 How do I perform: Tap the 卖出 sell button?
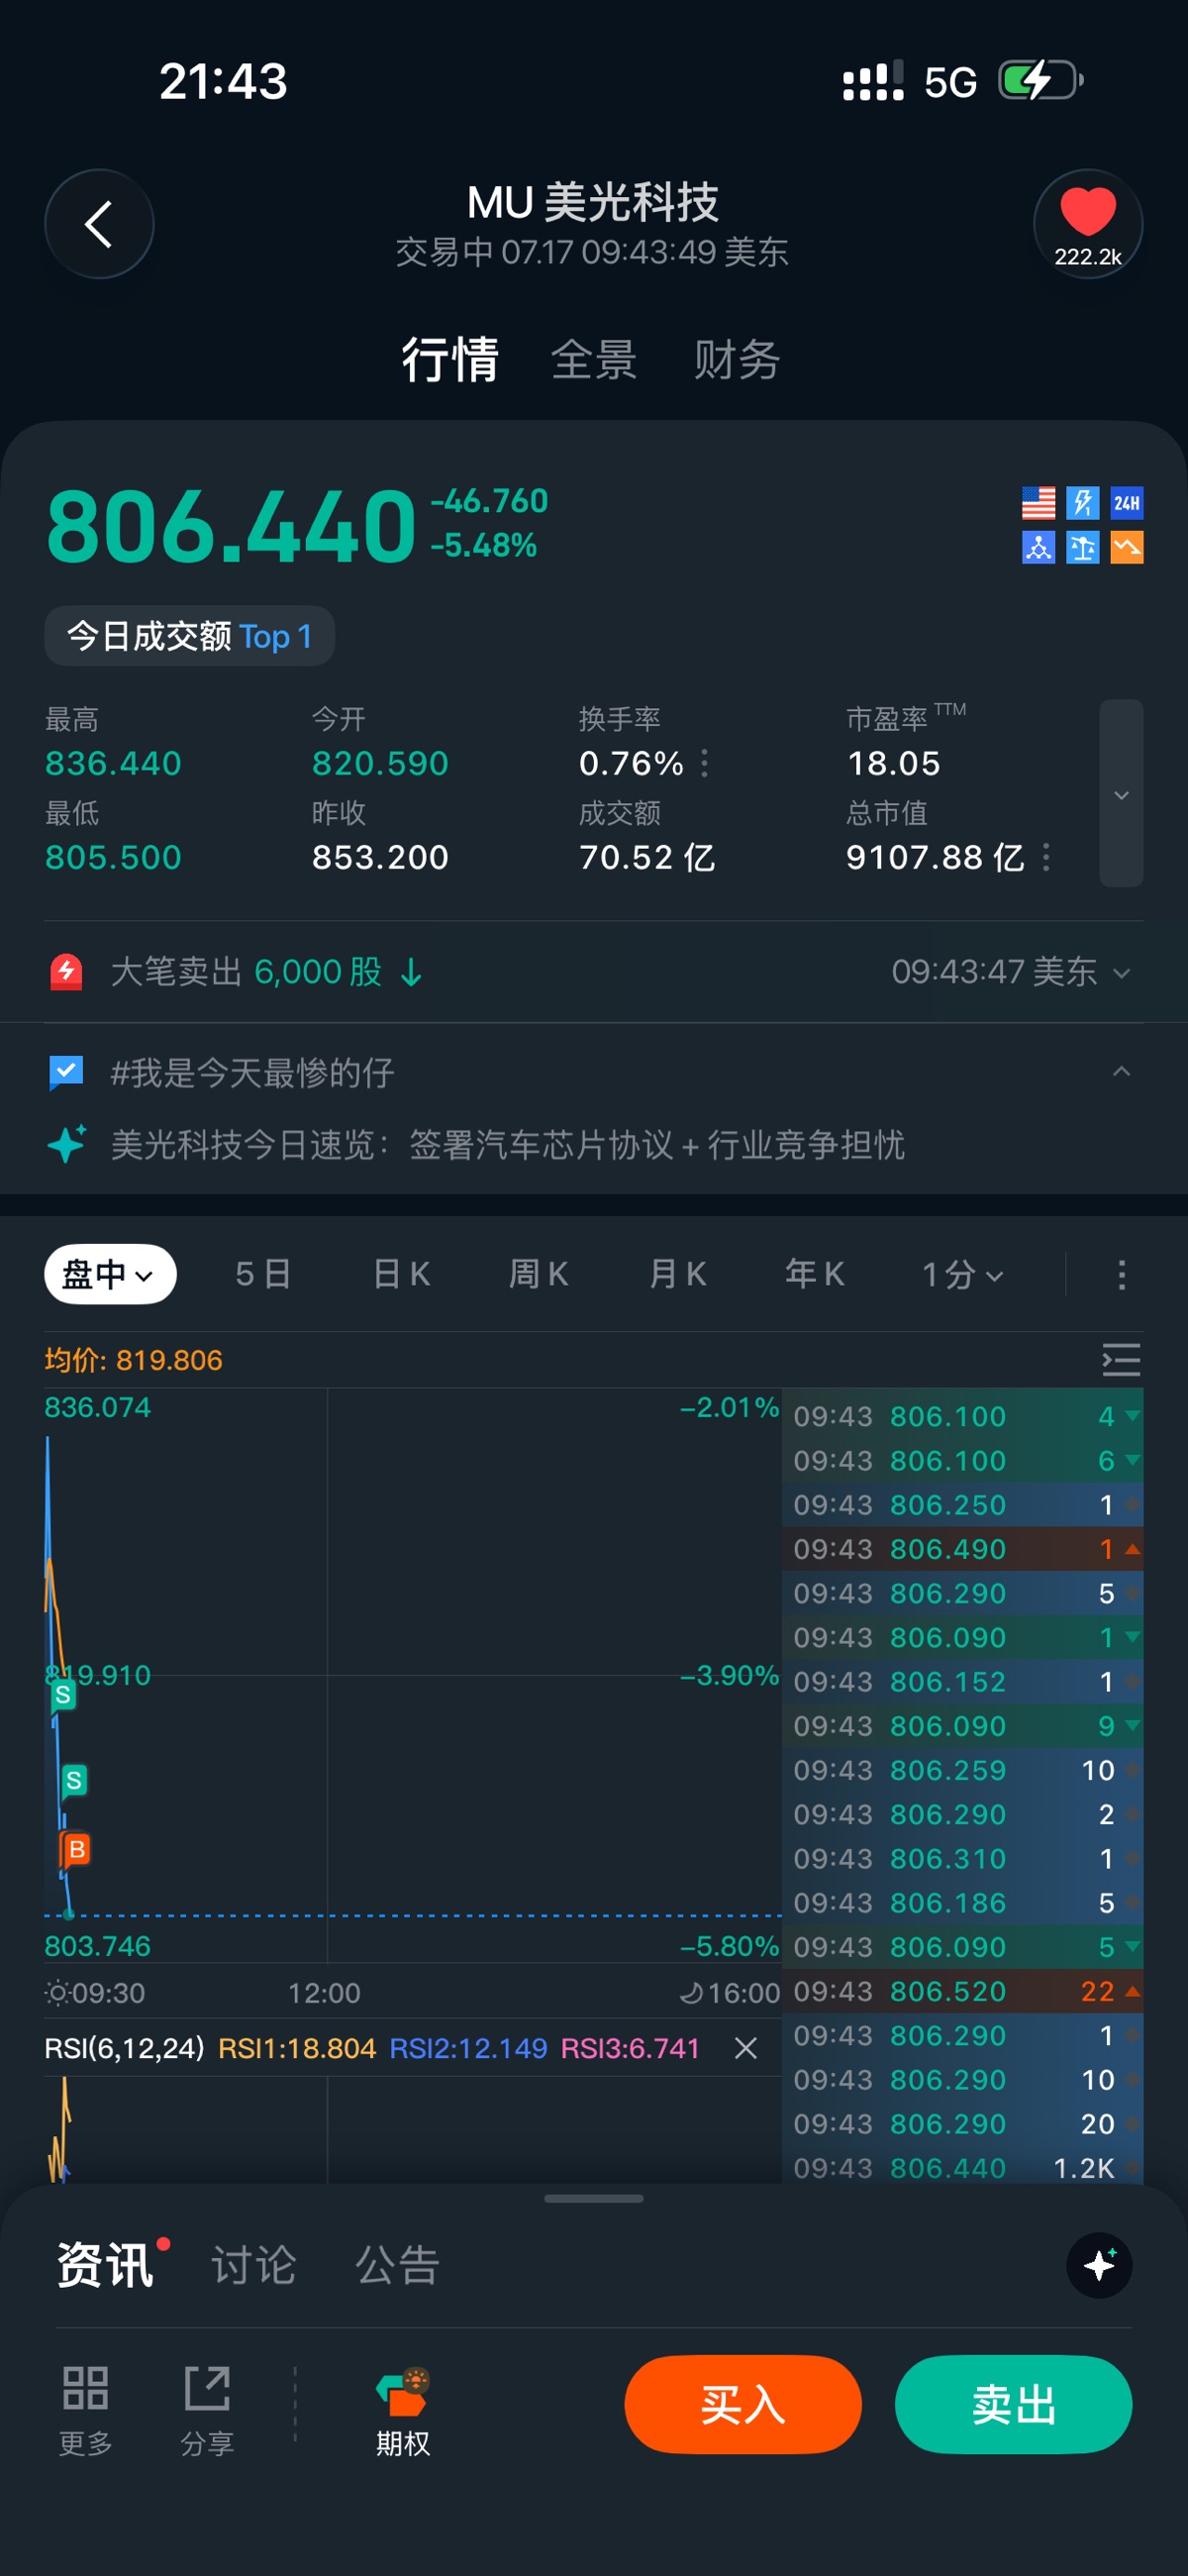[1014, 2404]
